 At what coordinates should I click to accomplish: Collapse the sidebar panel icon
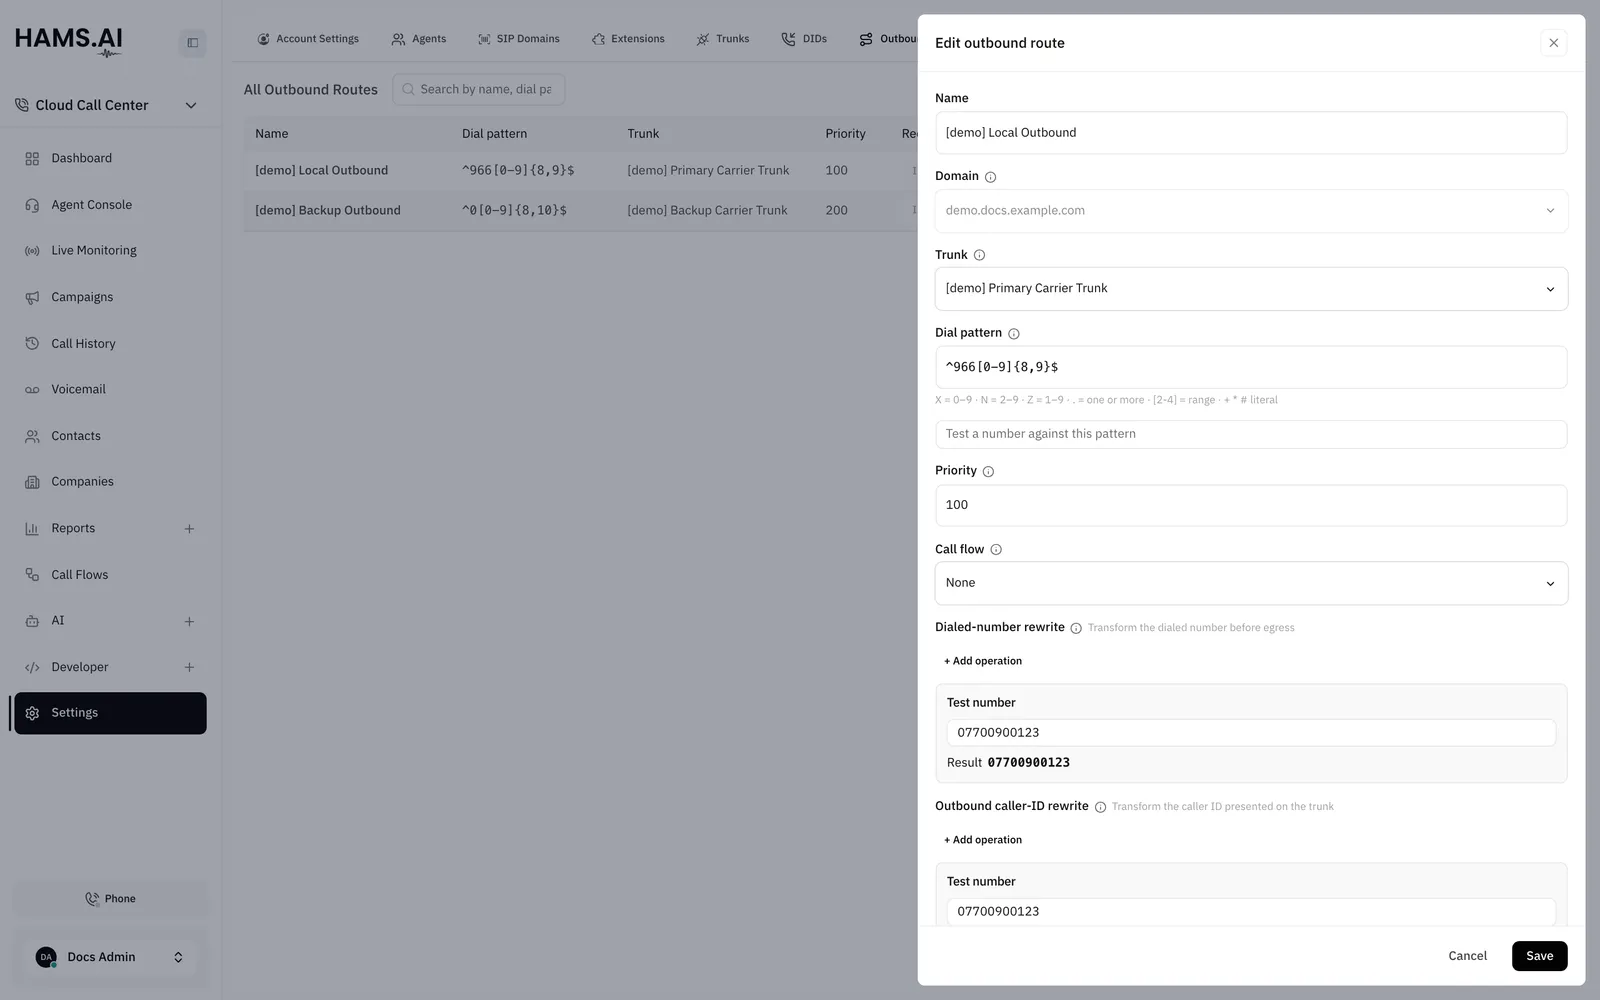pyautogui.click(x=192, y=43)
